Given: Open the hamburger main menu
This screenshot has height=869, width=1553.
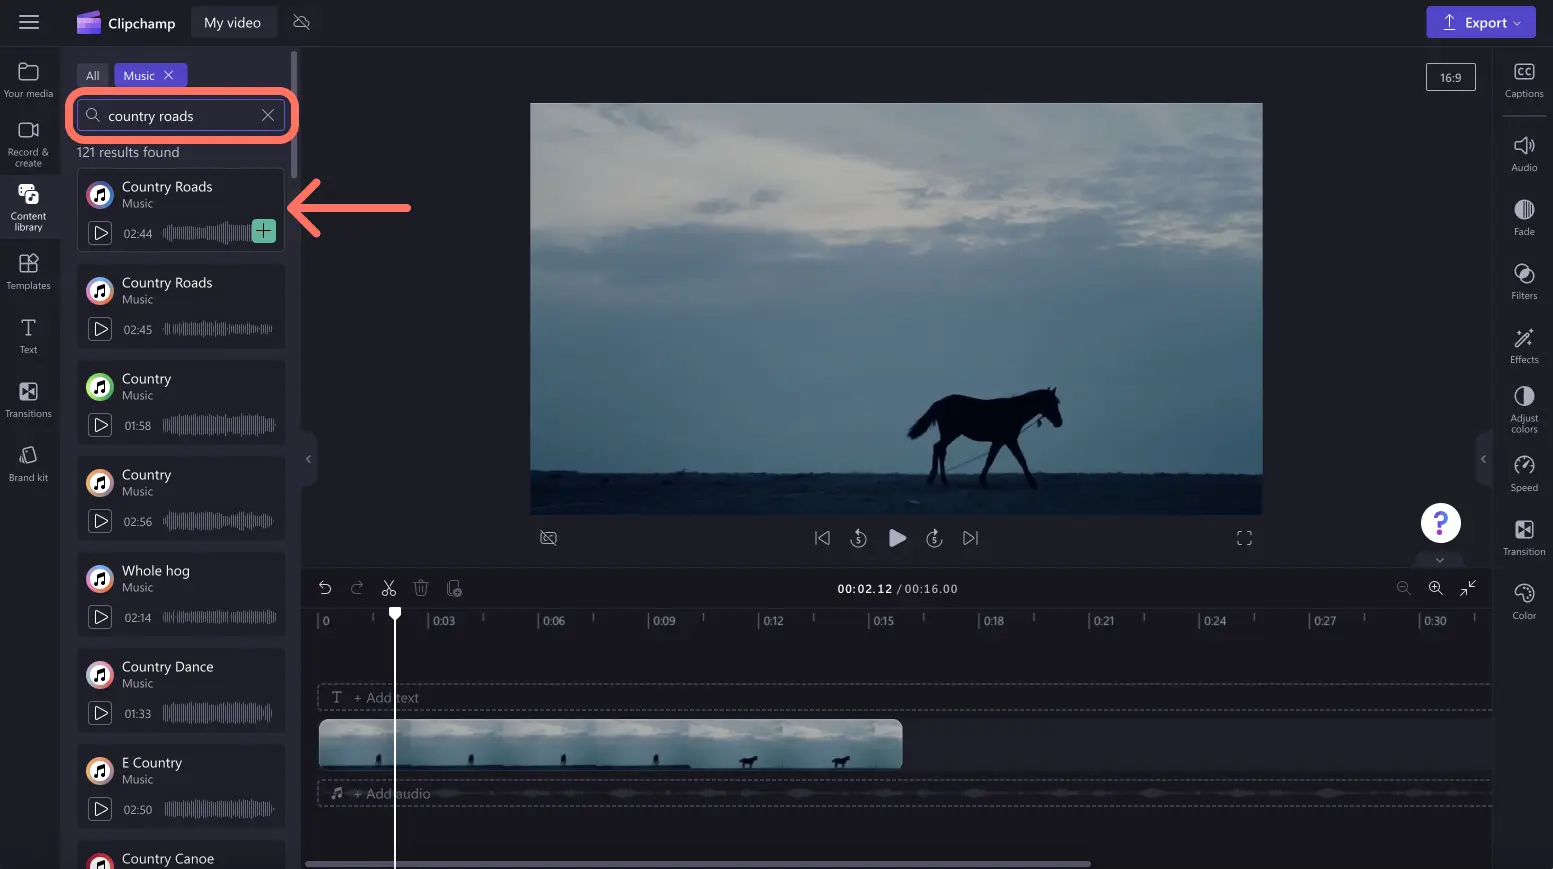Looking at the screenshot, I should click(29, 22).
